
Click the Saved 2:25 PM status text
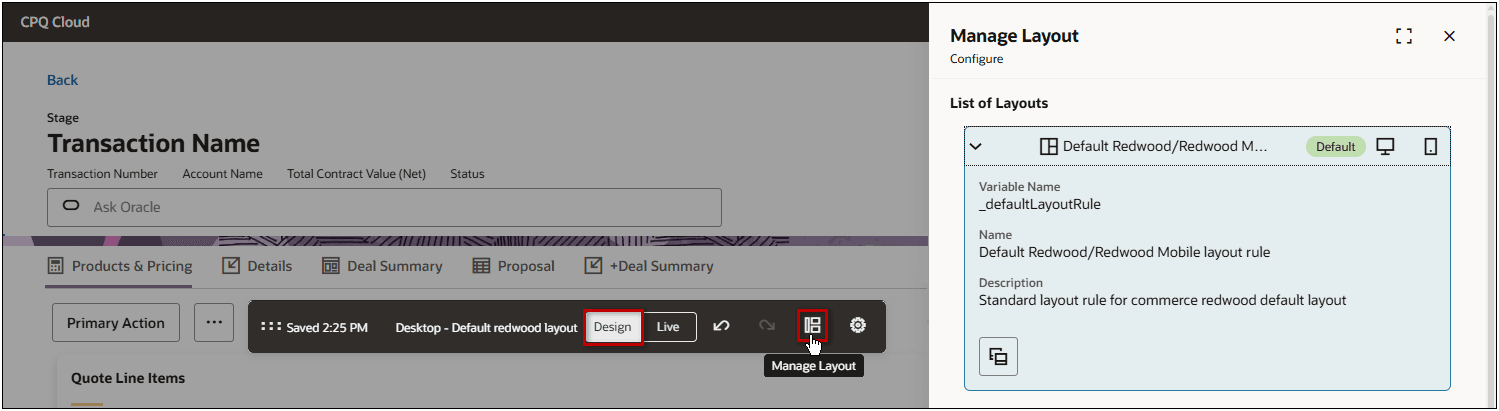coord(327,327)
